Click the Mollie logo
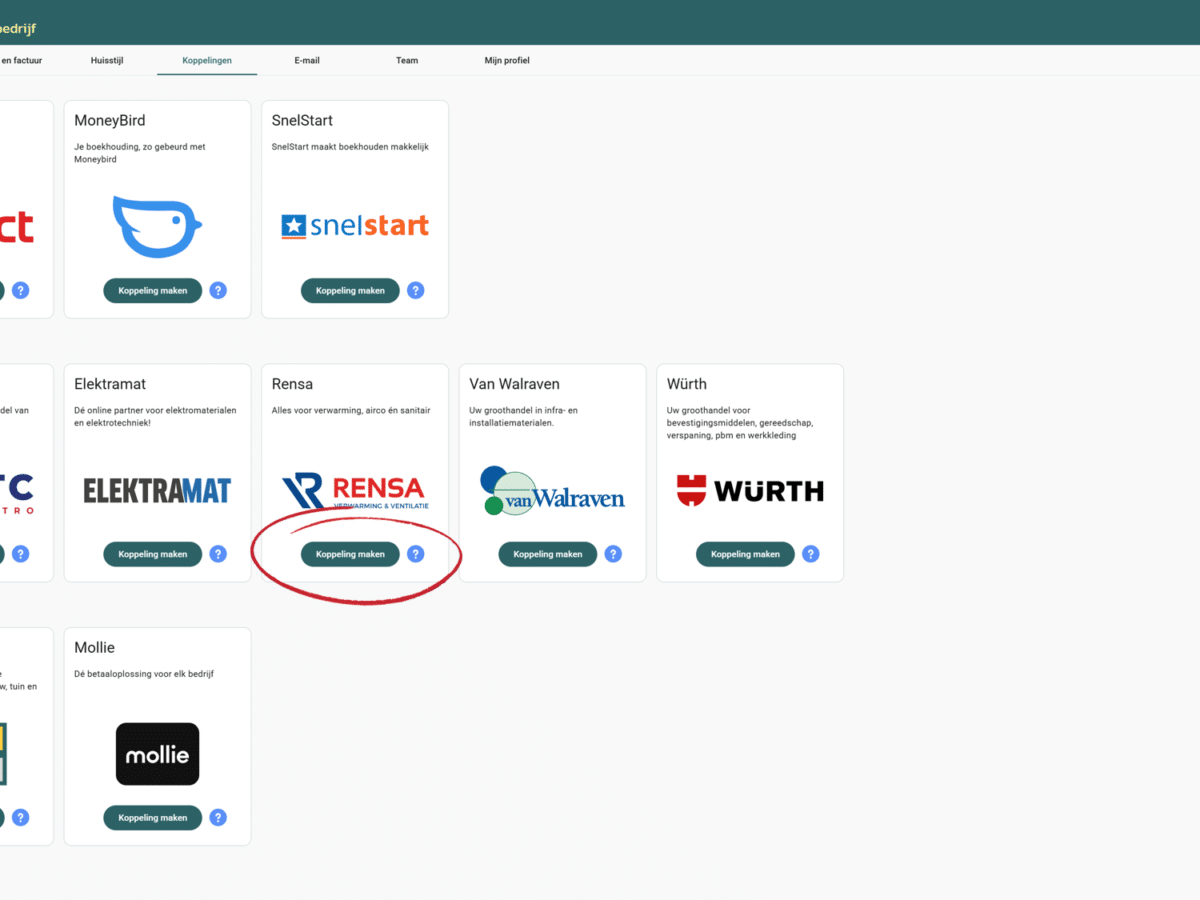Viewport: 1200px width, 900px height. point(157,754)
